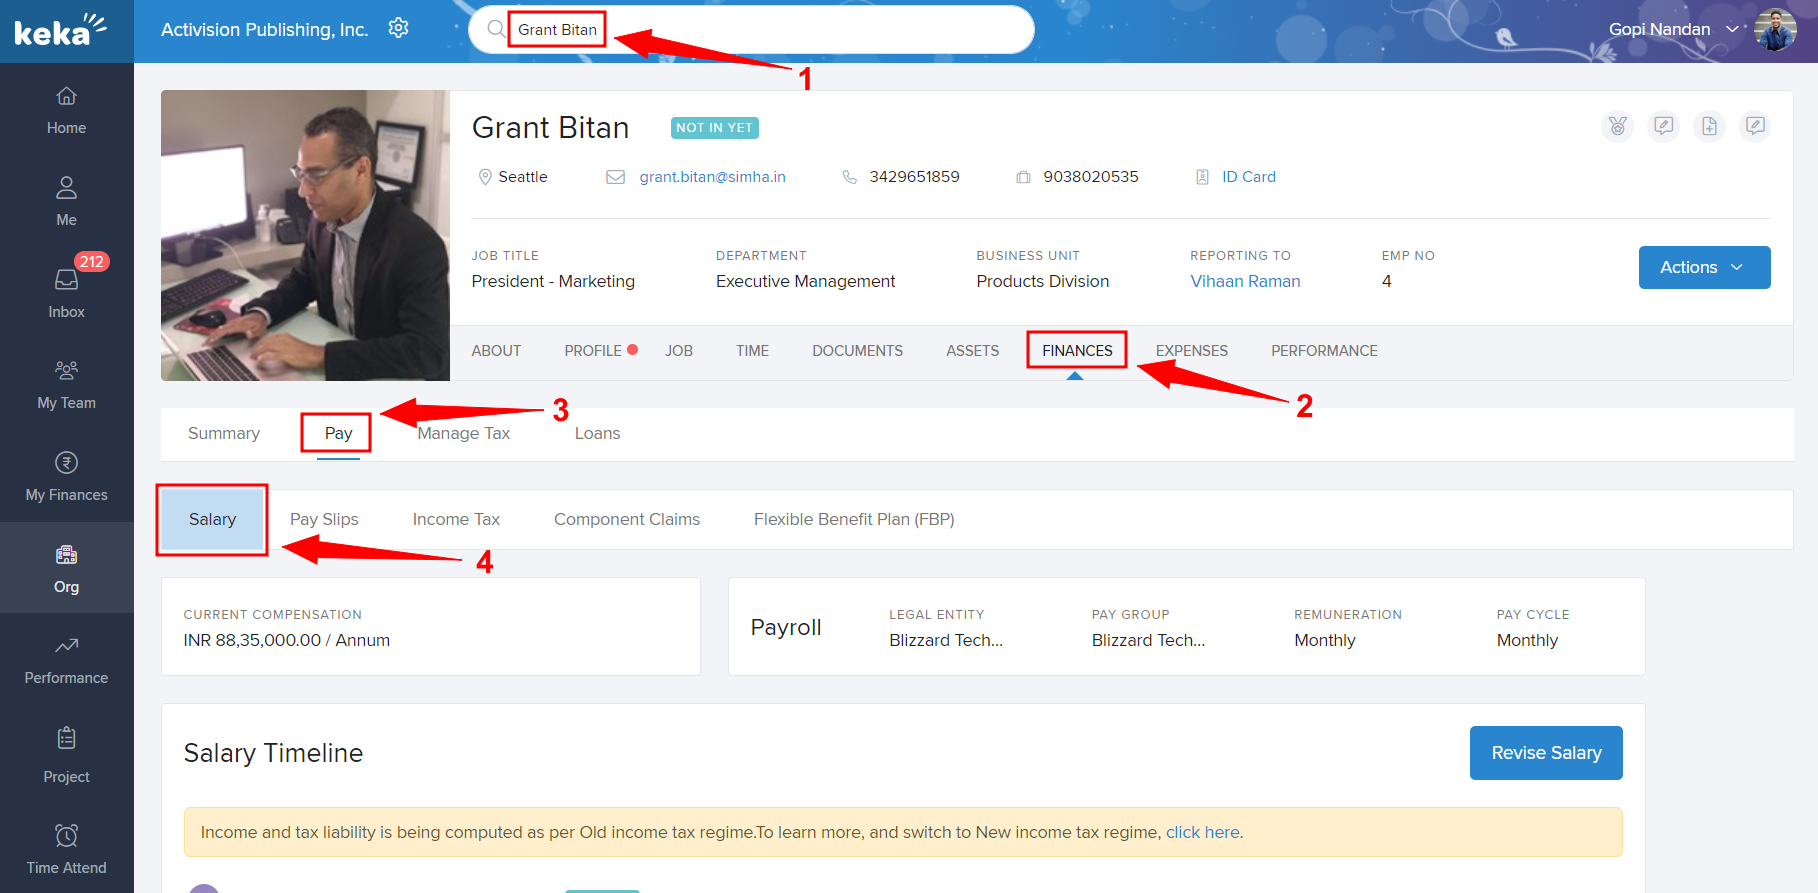Click the Revise Salary button
Image resolution: width=1818 pixels, height=893 pixels.
[x=1545, y=753]
